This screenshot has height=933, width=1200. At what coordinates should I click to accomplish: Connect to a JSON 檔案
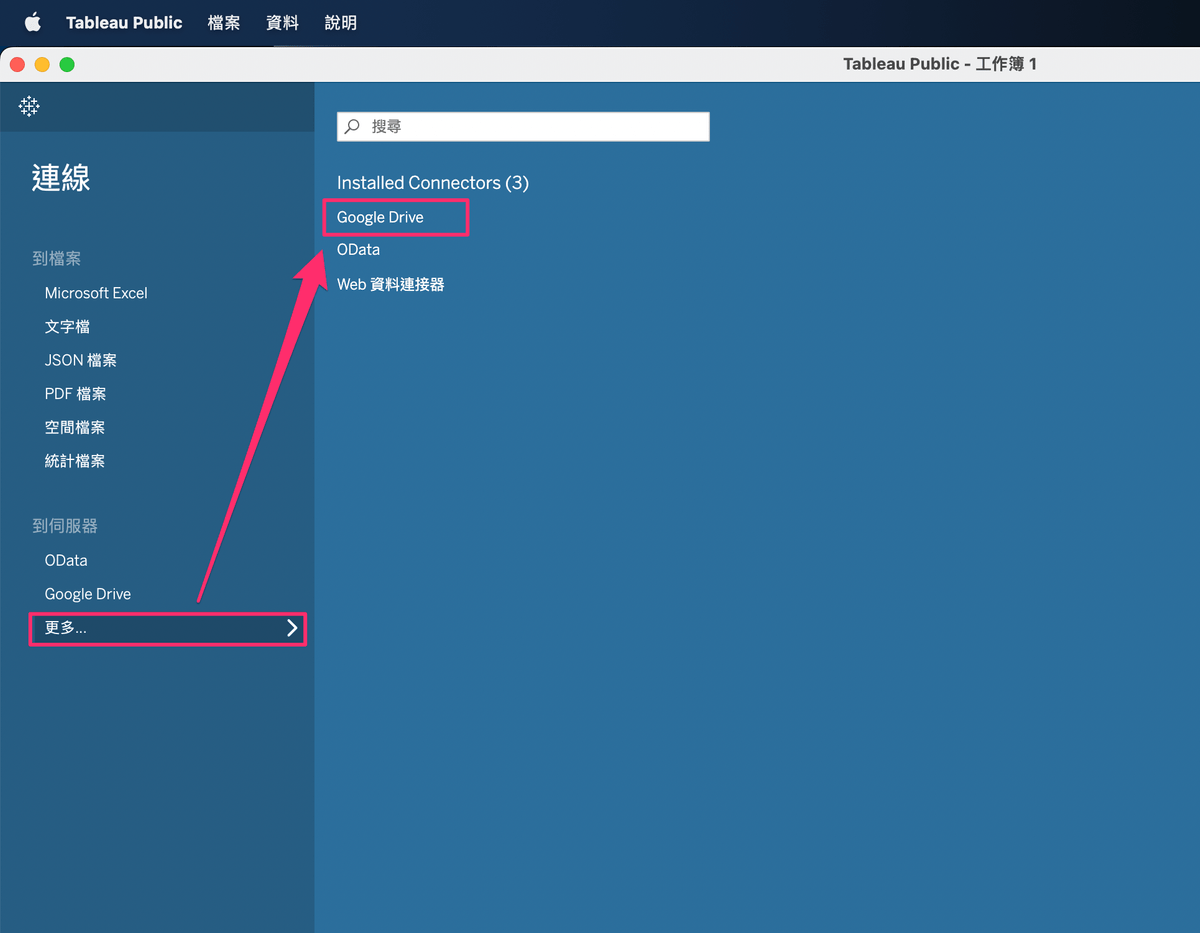point(81,360)
